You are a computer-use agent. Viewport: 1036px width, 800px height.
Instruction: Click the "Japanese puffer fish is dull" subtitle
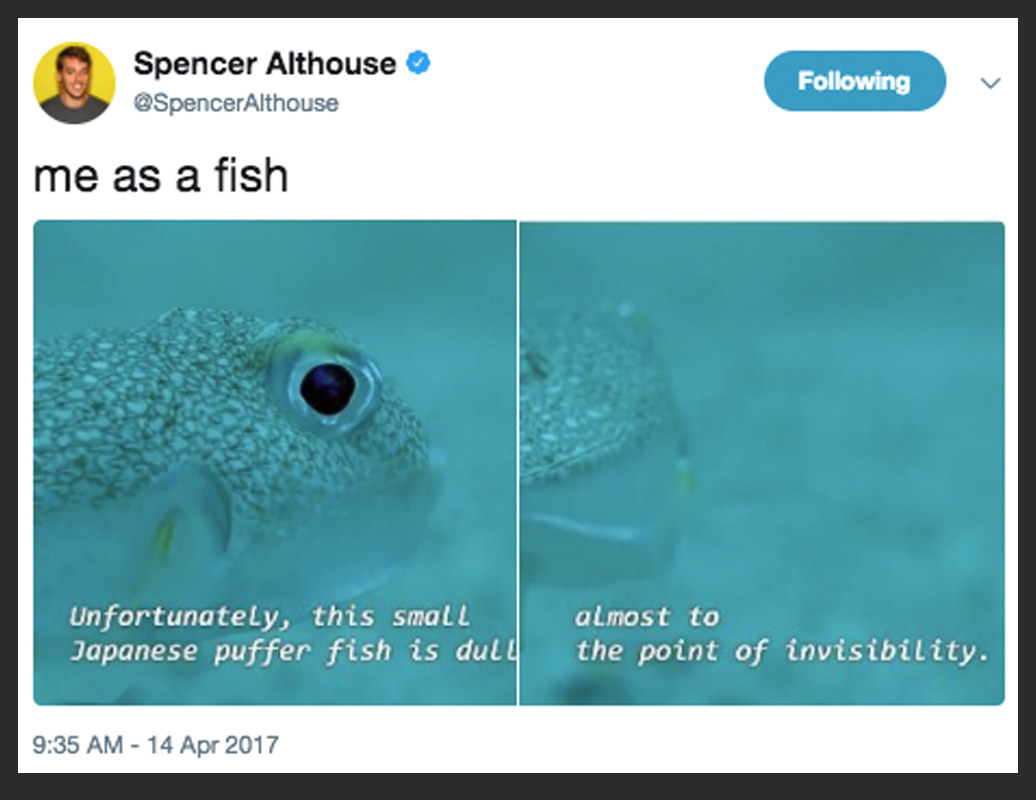pyautogui.click(x=293, y=651)
